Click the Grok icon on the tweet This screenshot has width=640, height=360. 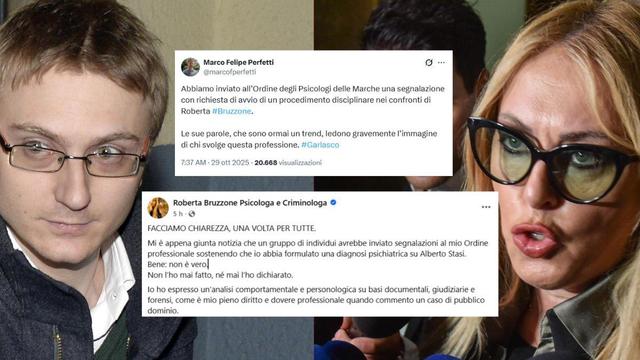429,62
